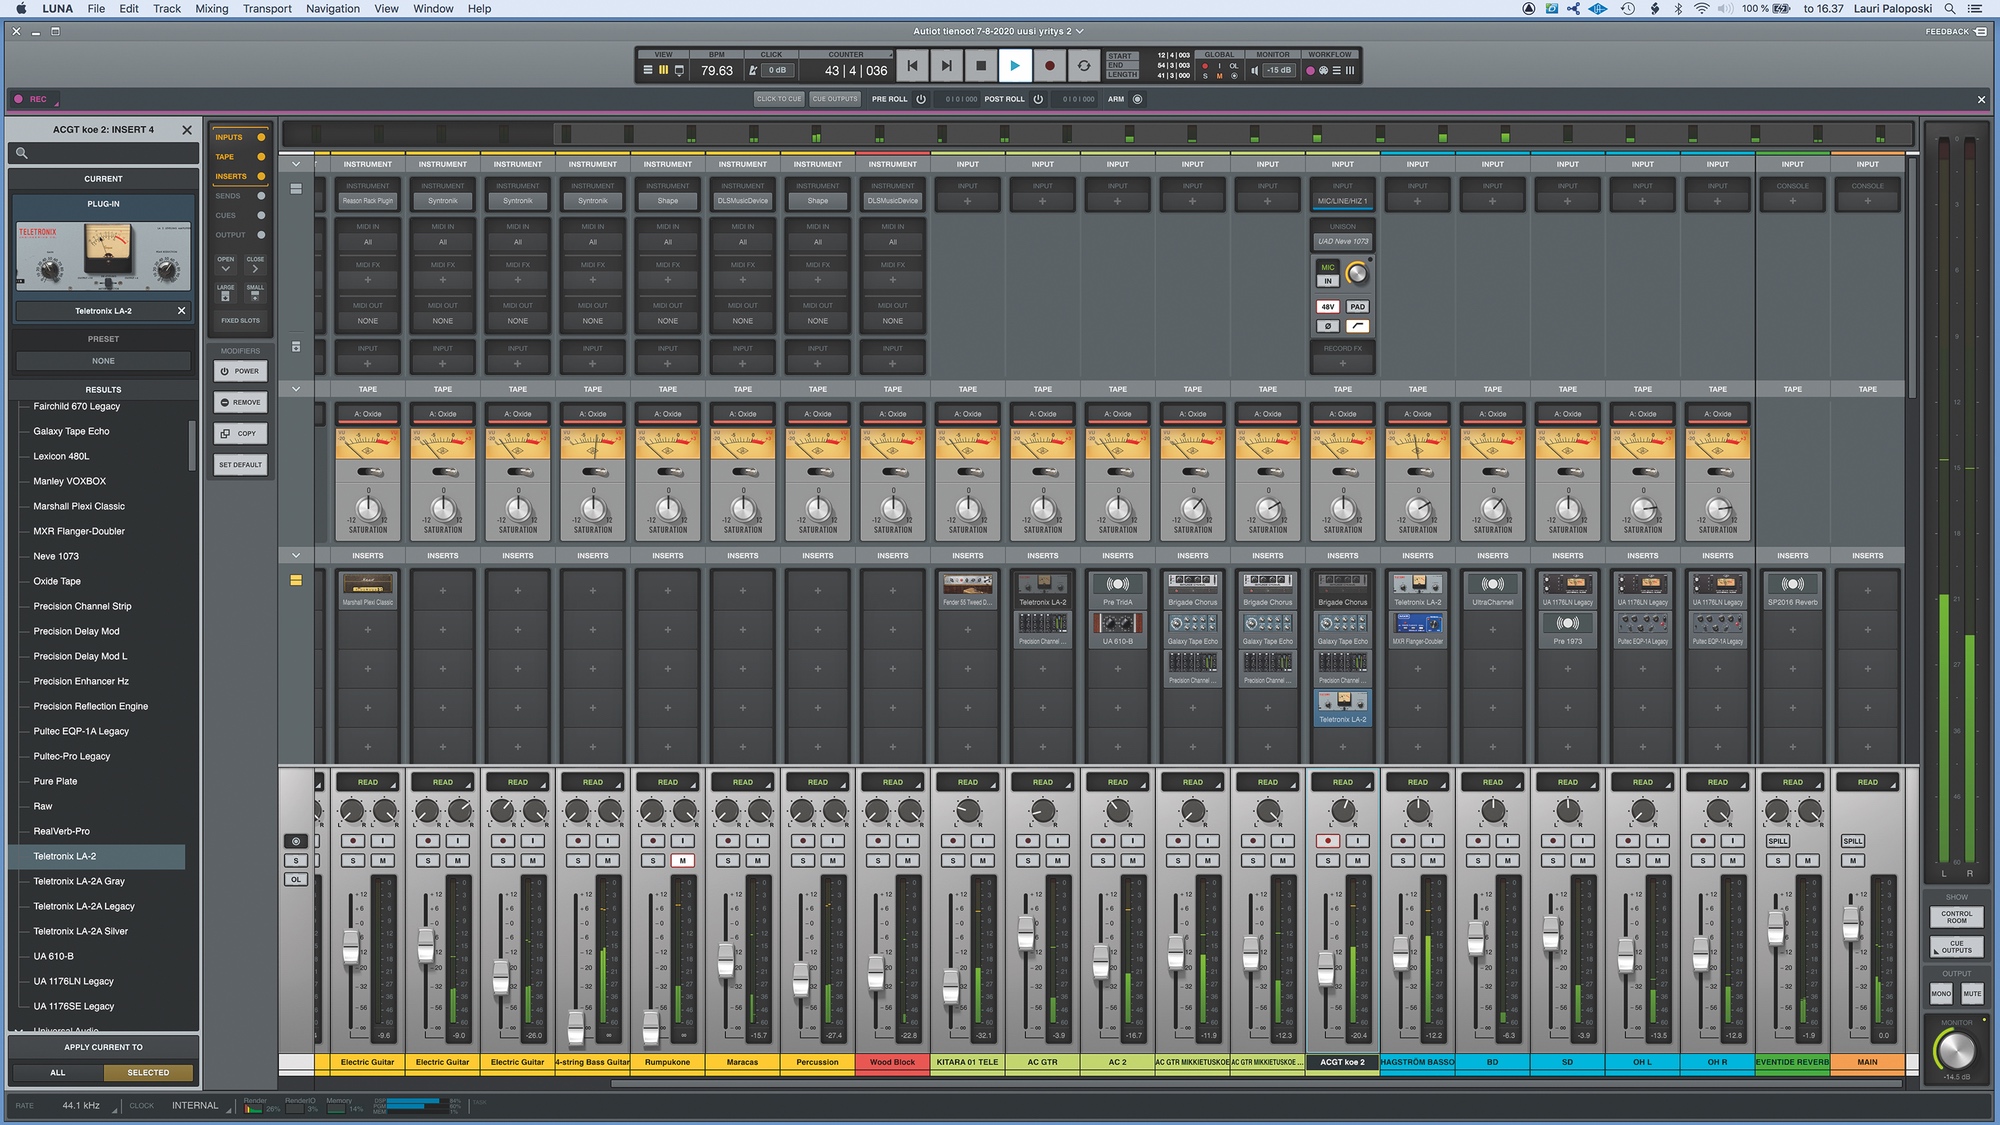Click the COPY modifier button

point(240,433)
